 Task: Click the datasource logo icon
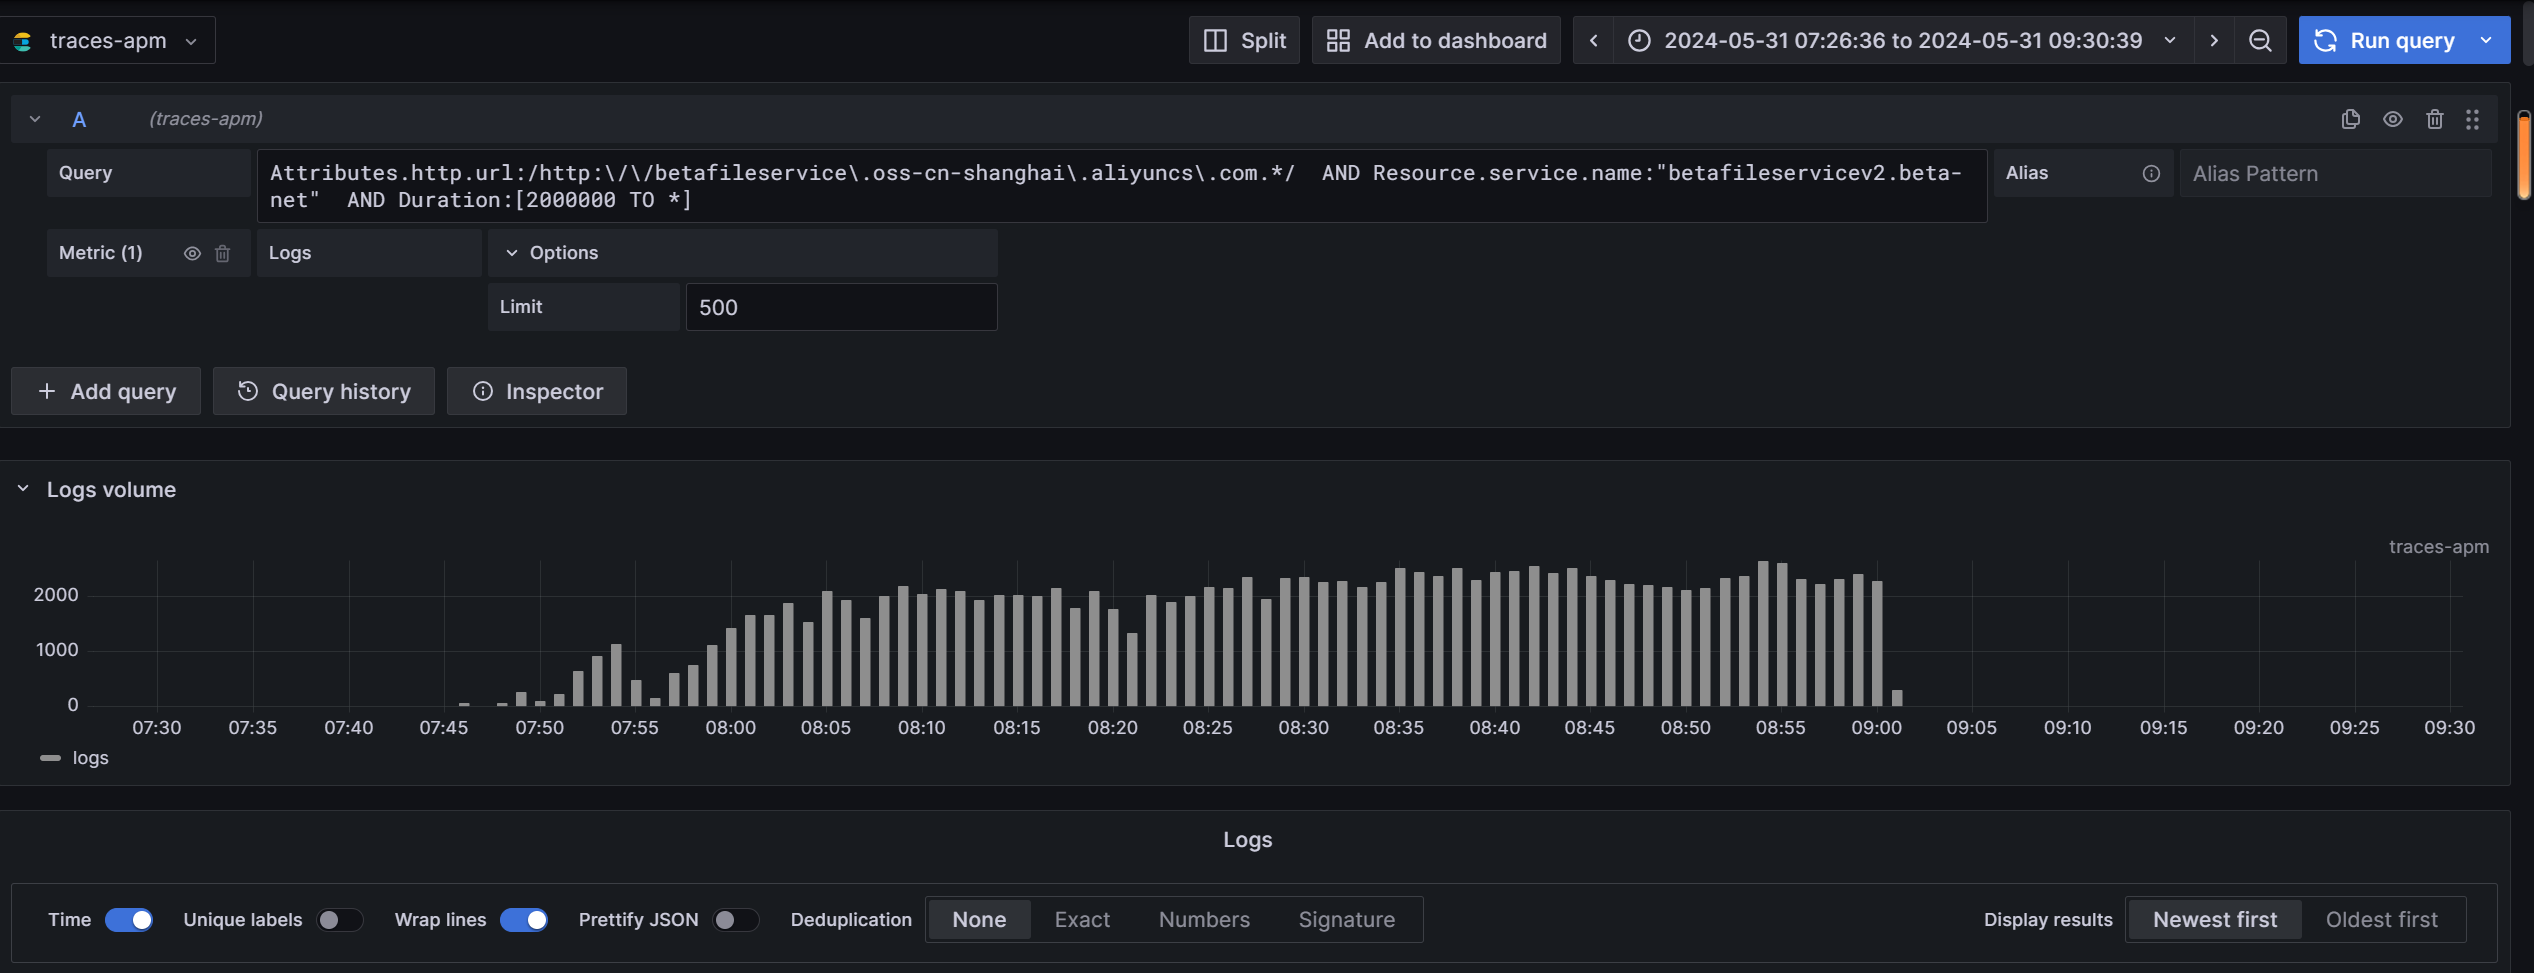(x=22, y=41)
